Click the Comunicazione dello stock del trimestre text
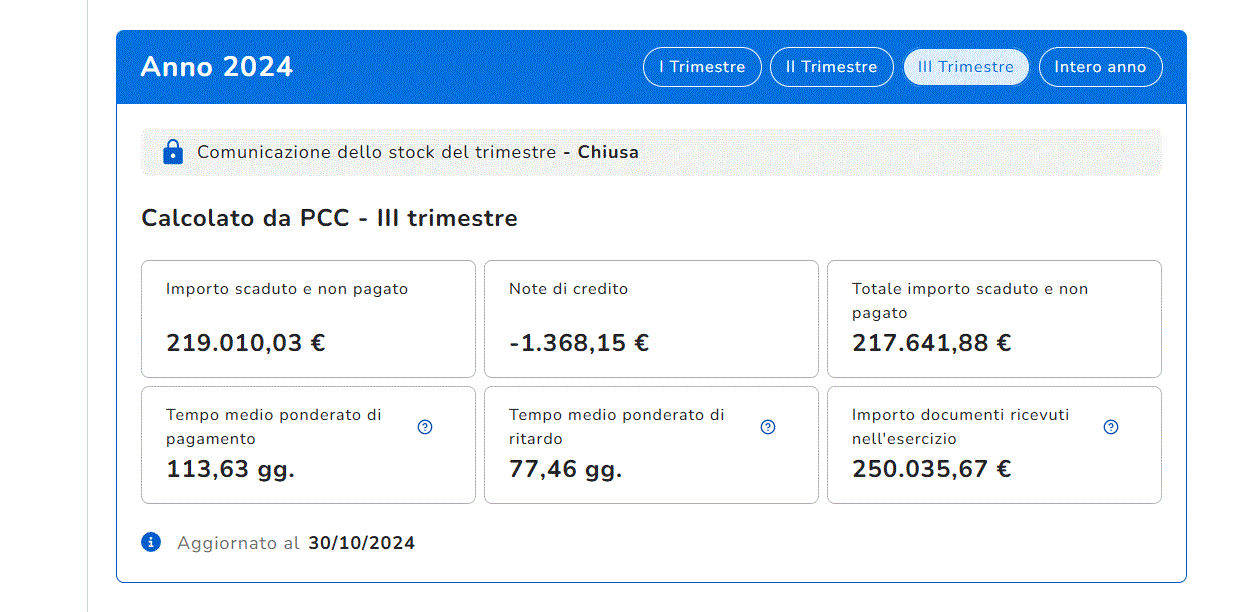This screenshot has height=612, width=1237. (376, 153)
